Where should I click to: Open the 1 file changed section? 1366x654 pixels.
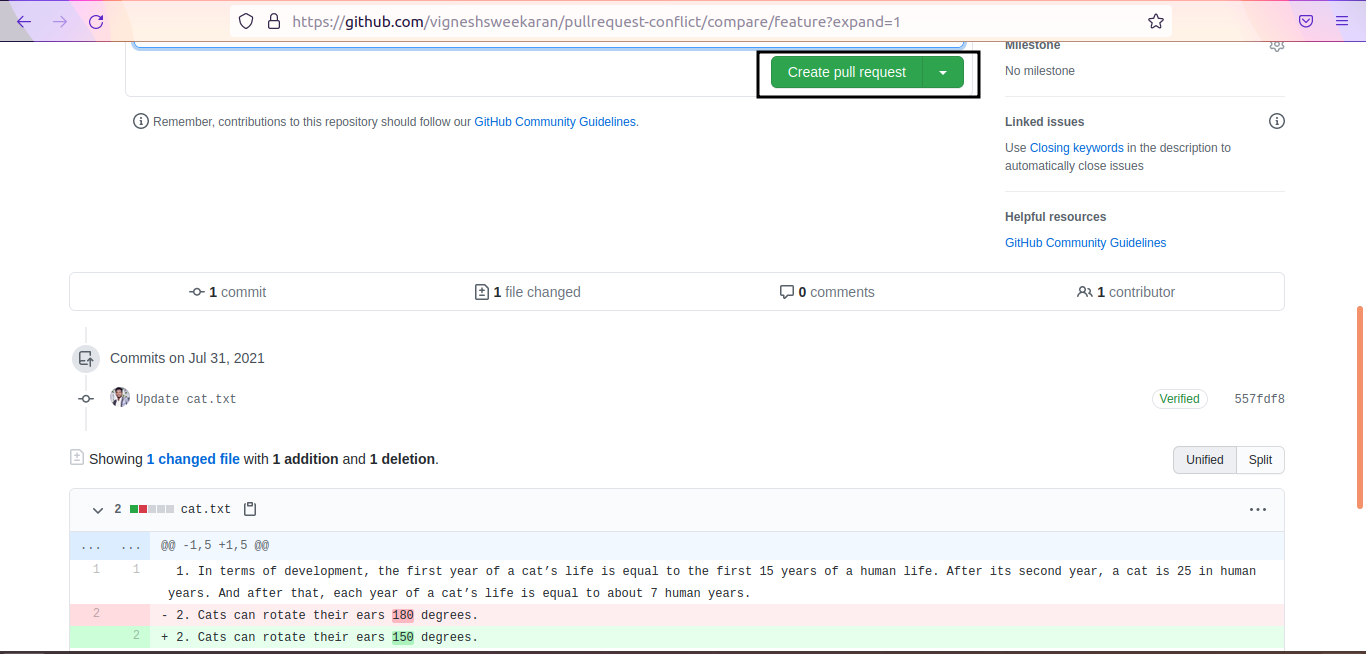(527, 291)
